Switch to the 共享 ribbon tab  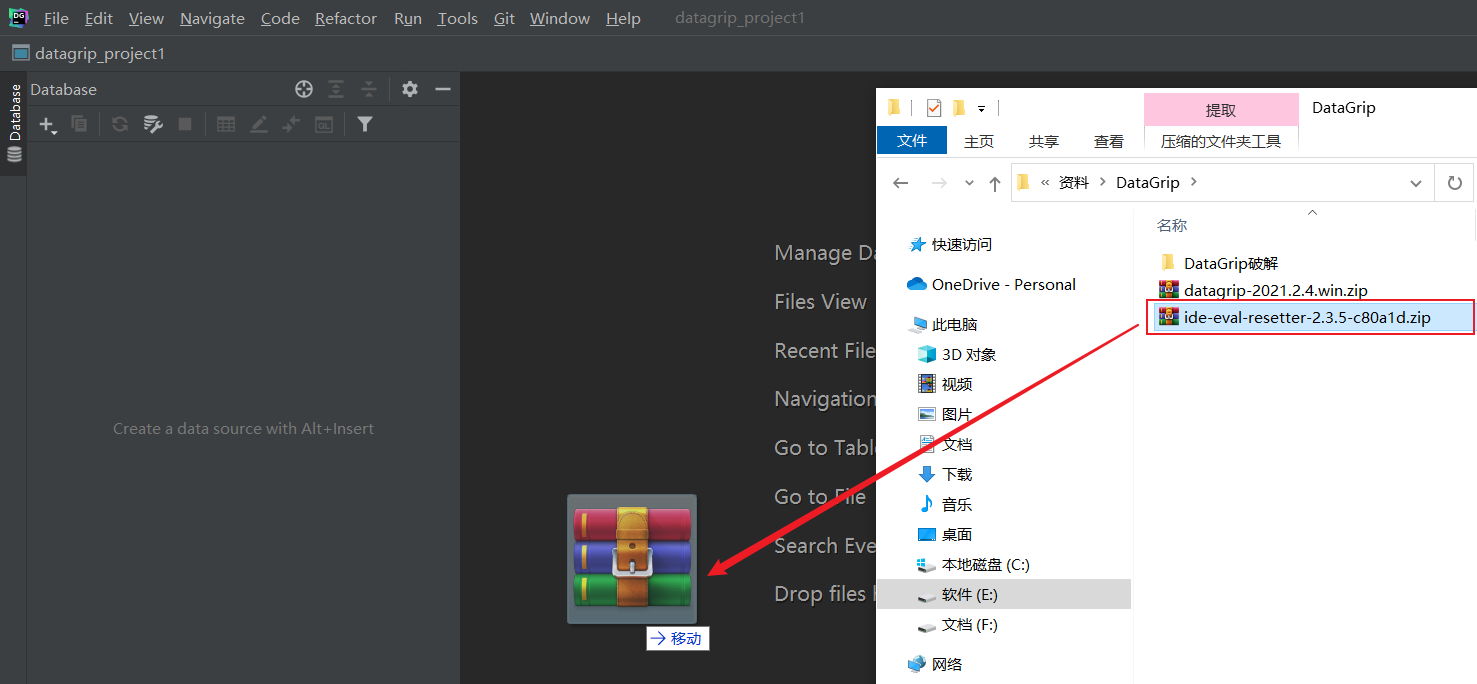(1044, 141)
